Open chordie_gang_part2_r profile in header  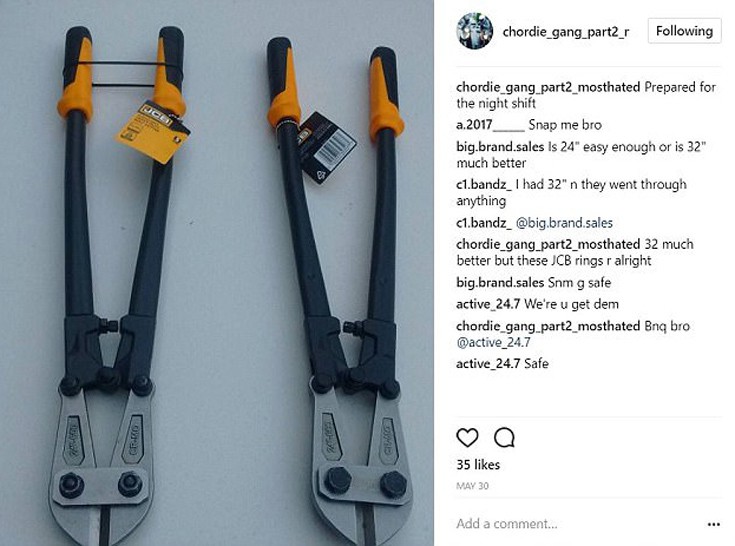click(x=566, y=32)
